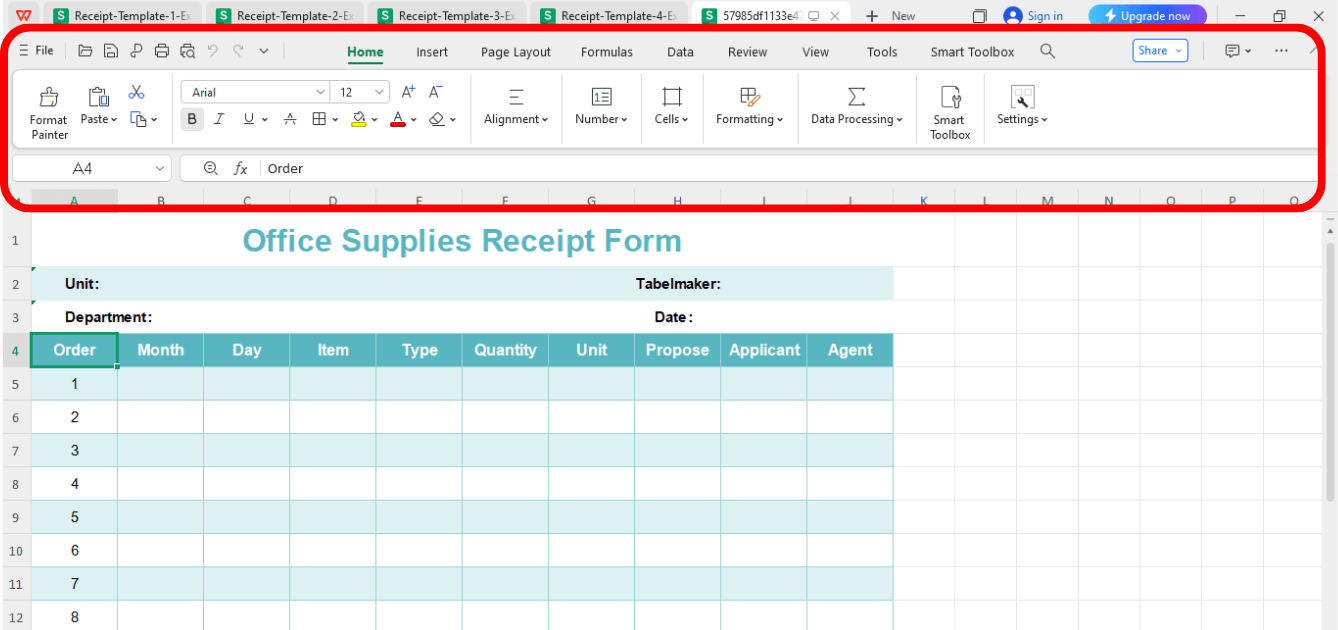Switch to the Review ribbon tab
1338x630 pixels.
point(747,52)
